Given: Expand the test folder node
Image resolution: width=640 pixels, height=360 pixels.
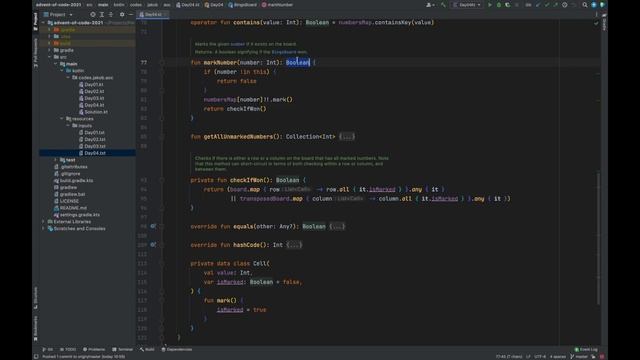Looking at the screenshot, I should (56, 160).
